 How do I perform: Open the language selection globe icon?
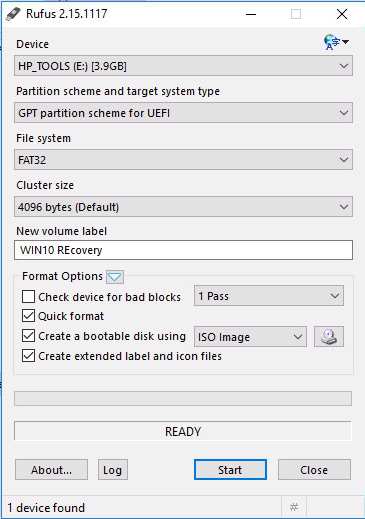(x=336, y=42)
